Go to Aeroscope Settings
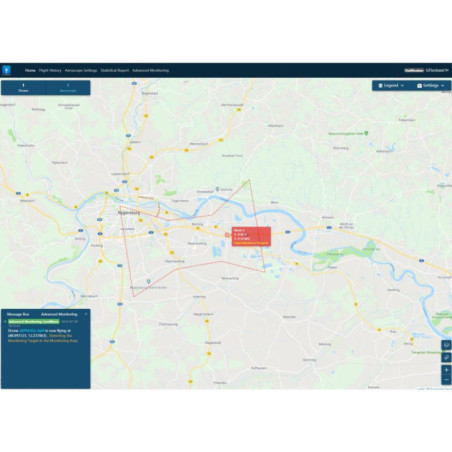The height and width of the screenshot is (452, 452). pyautogui.click(x=81, y=71)
